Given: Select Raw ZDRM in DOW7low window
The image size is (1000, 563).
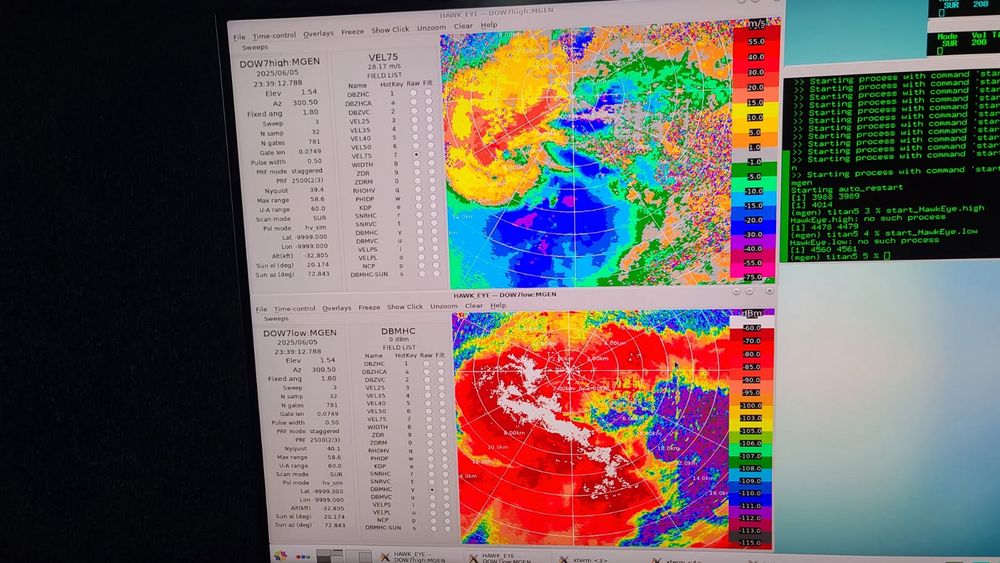Looking at the screenshot, I should point(430,442).
